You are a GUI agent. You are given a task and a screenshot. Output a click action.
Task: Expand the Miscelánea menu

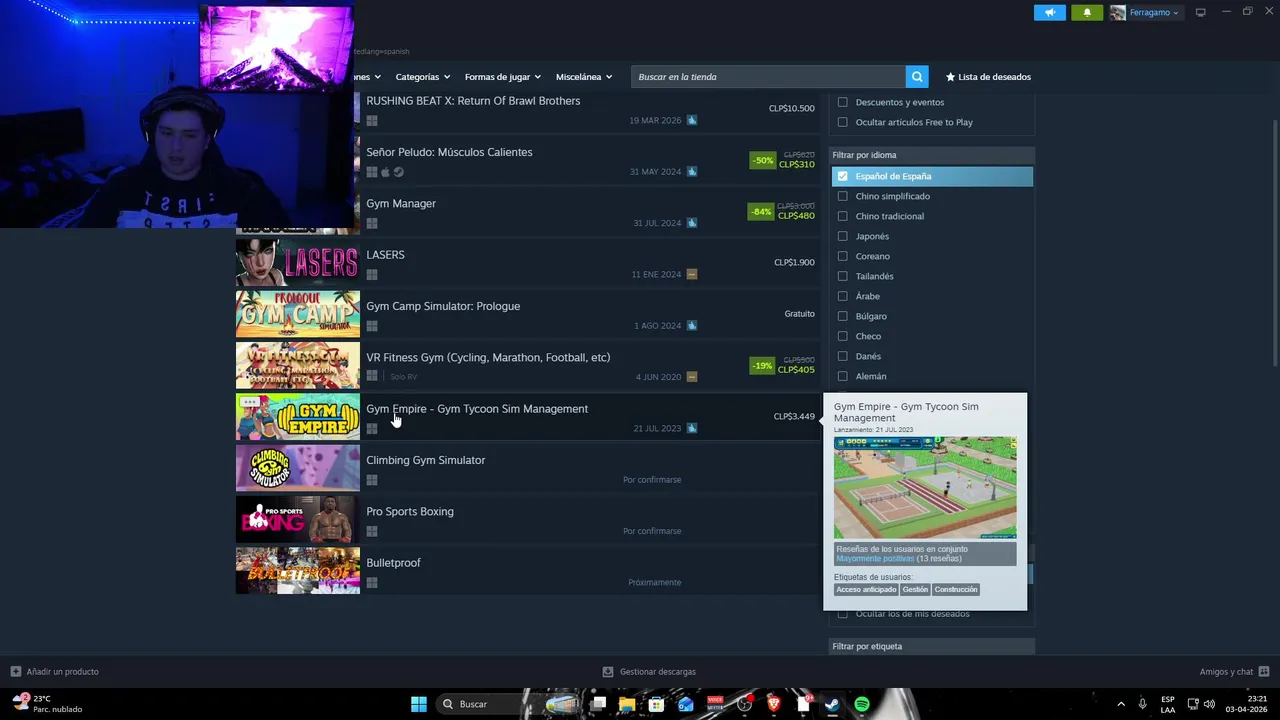(584, 77)
